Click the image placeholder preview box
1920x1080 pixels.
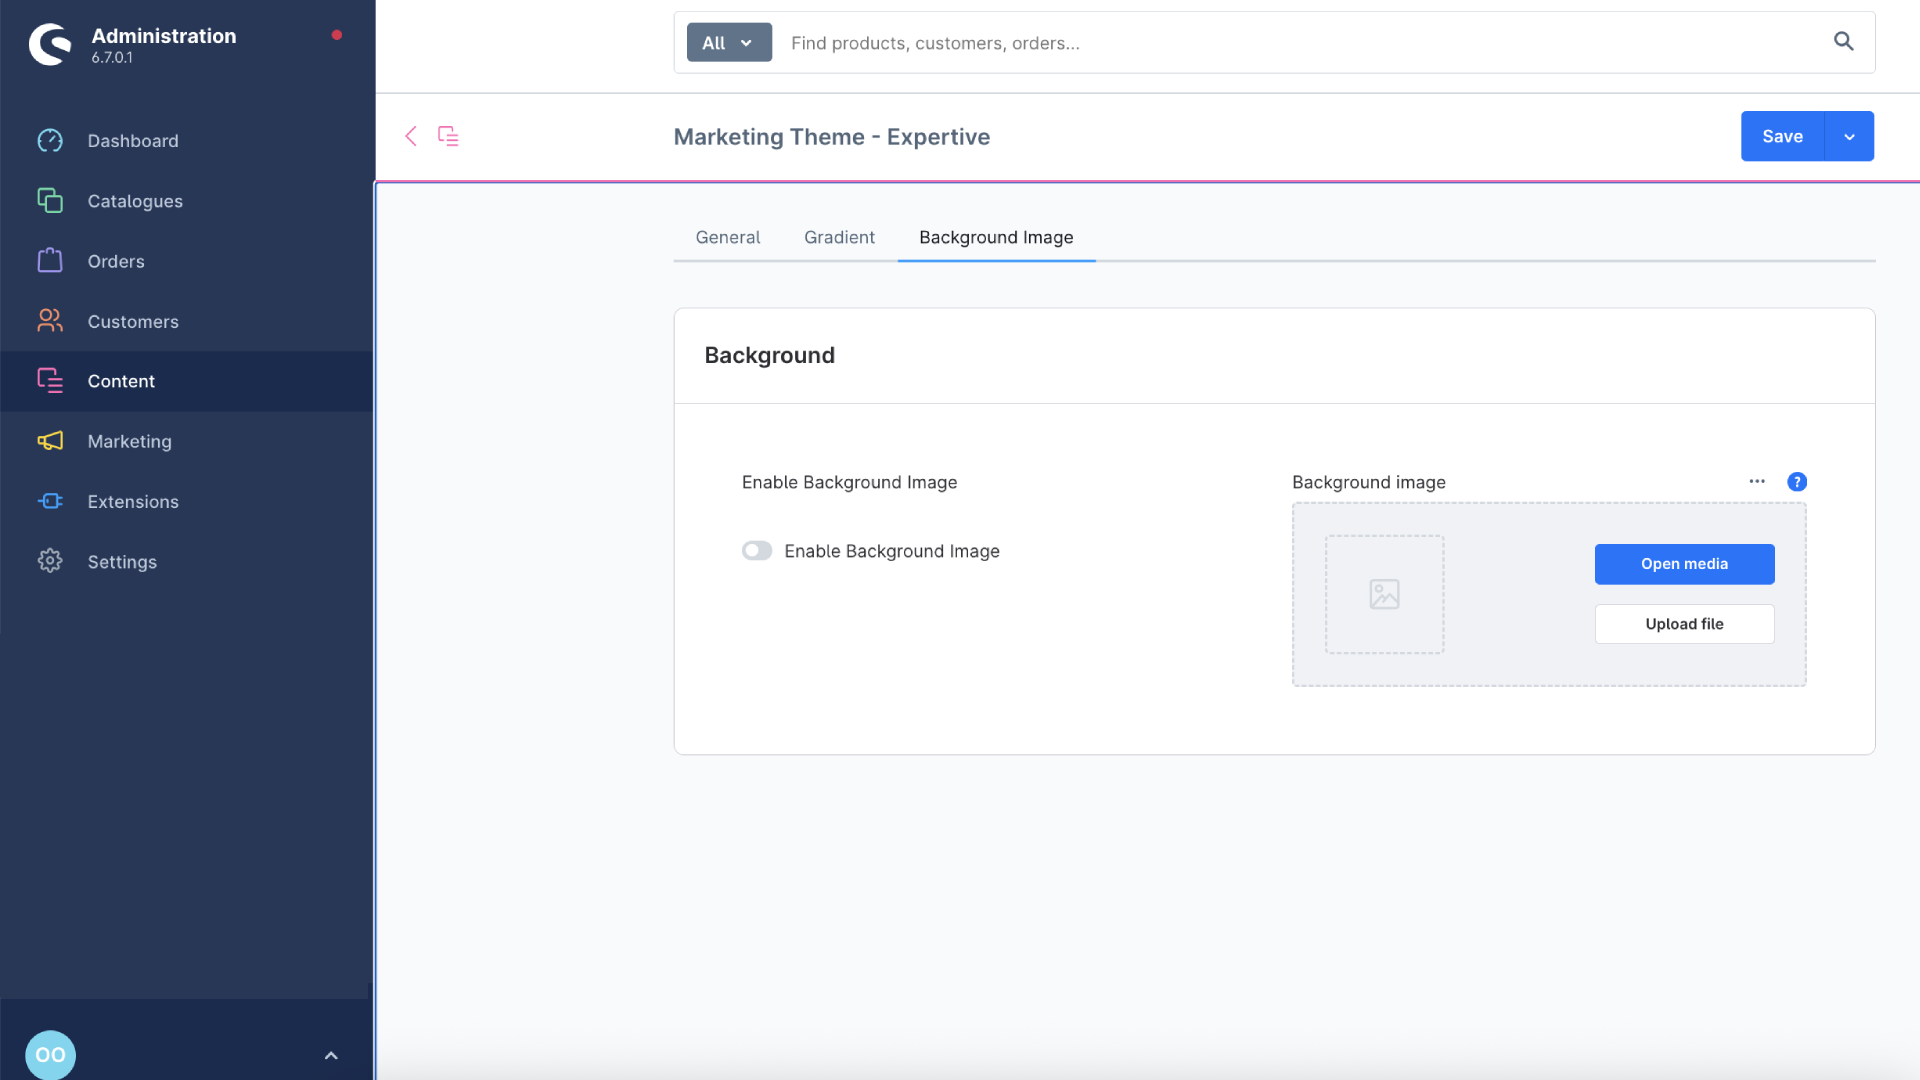pos(1384,594)
